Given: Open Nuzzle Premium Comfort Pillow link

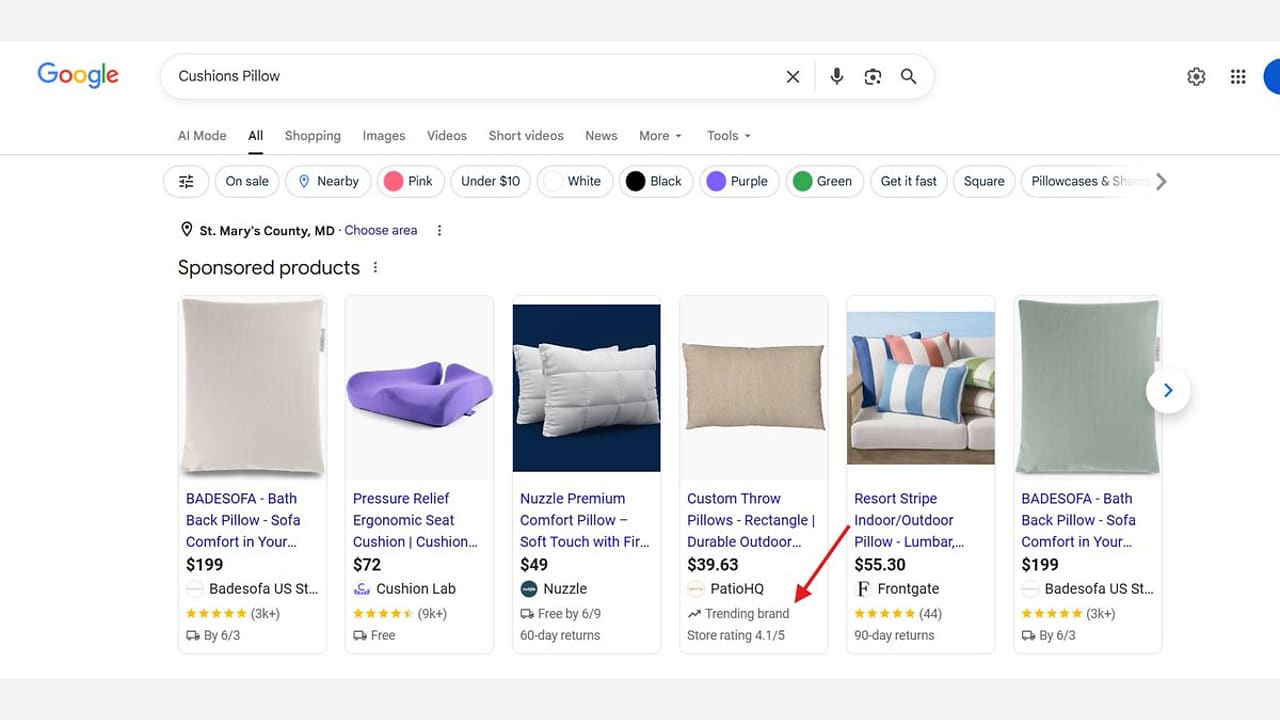Looking at the screenshot, I should click(584, 520).
